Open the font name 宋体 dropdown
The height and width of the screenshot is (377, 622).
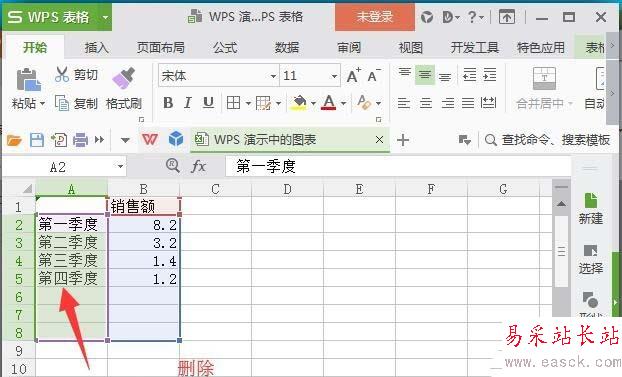[273, 76]
